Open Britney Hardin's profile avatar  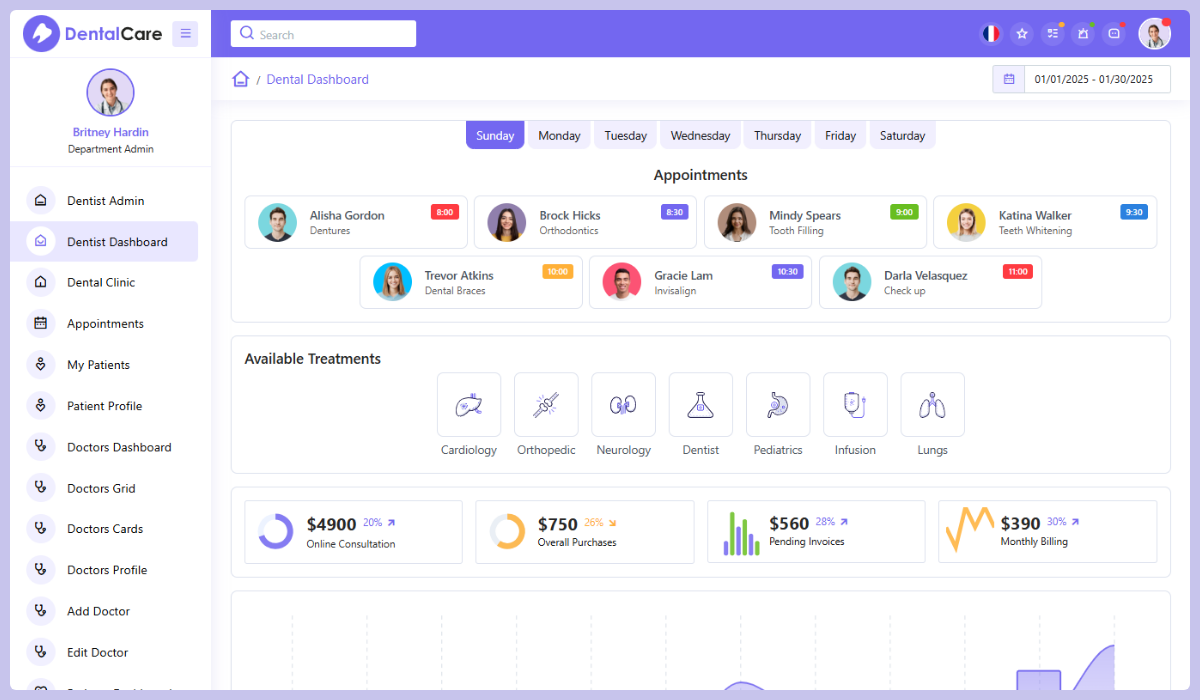110,92
